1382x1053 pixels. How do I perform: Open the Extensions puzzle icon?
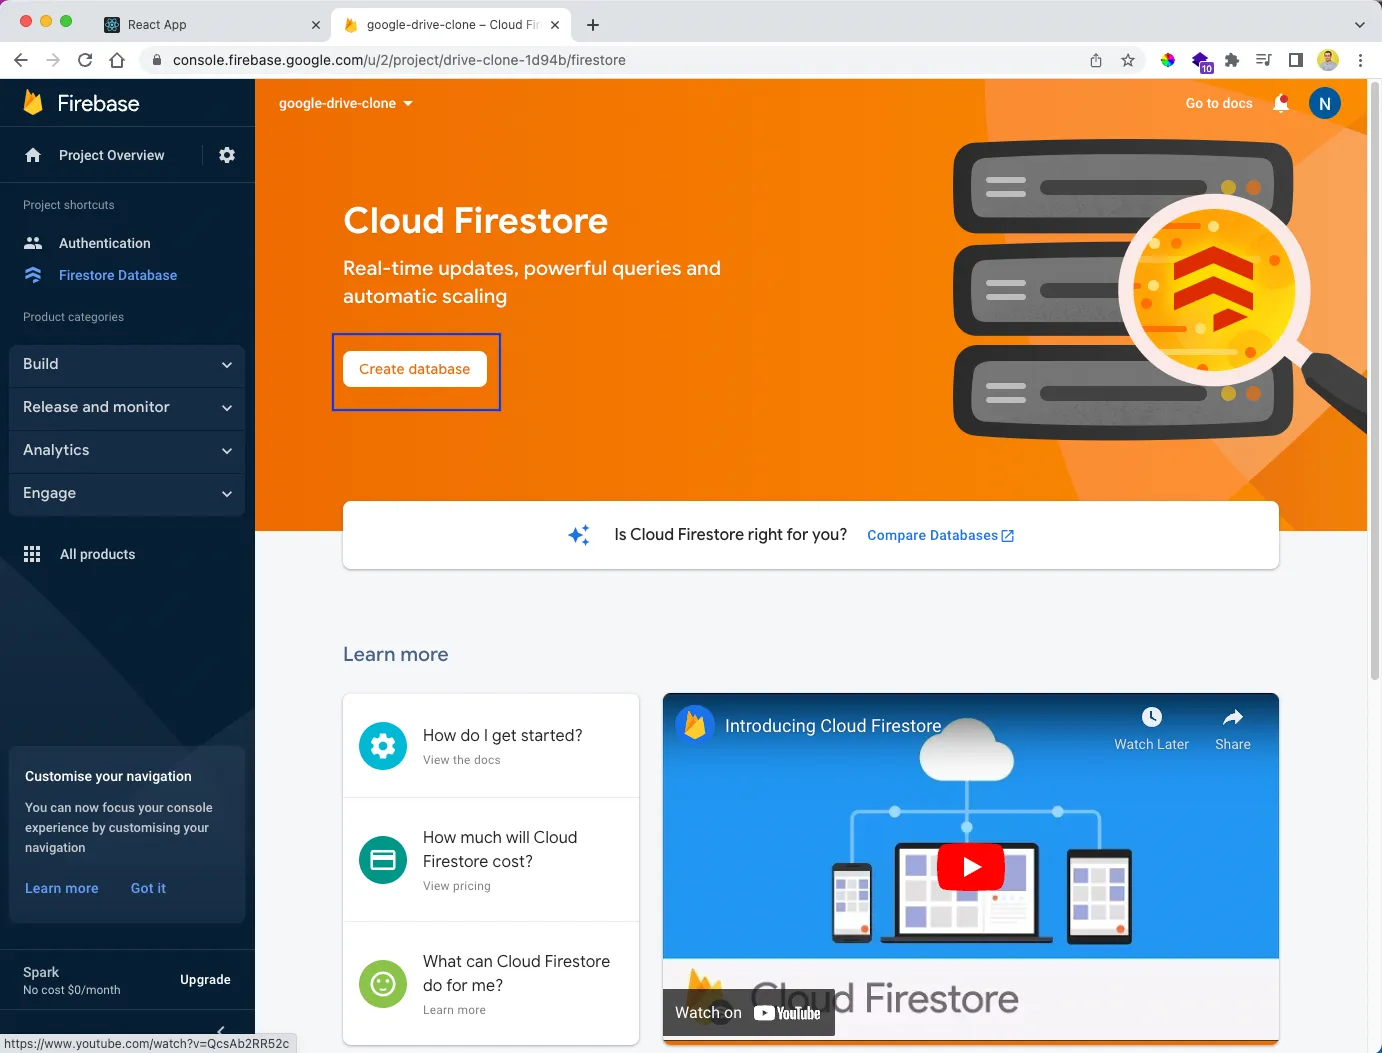(x=1232, y=60)
